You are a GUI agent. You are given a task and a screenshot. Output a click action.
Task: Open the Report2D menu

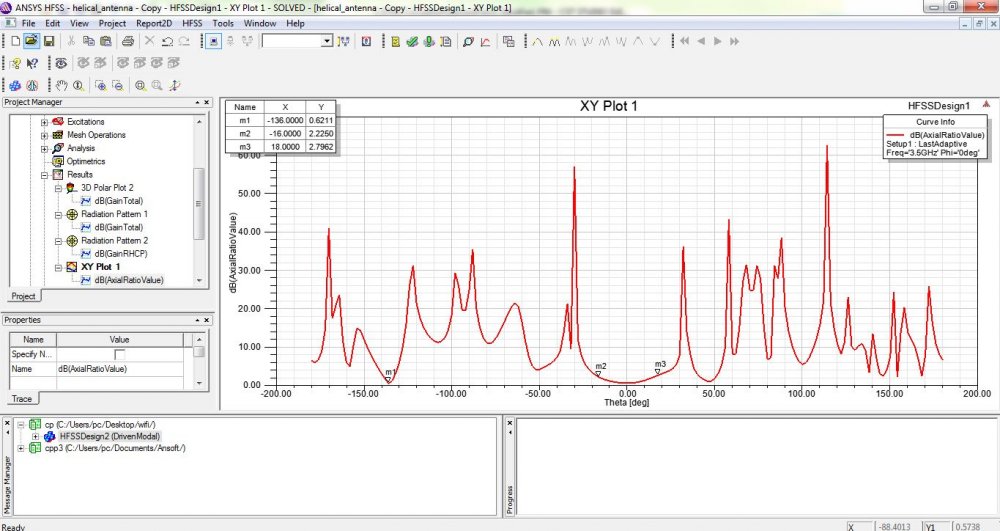coord(154,24)
